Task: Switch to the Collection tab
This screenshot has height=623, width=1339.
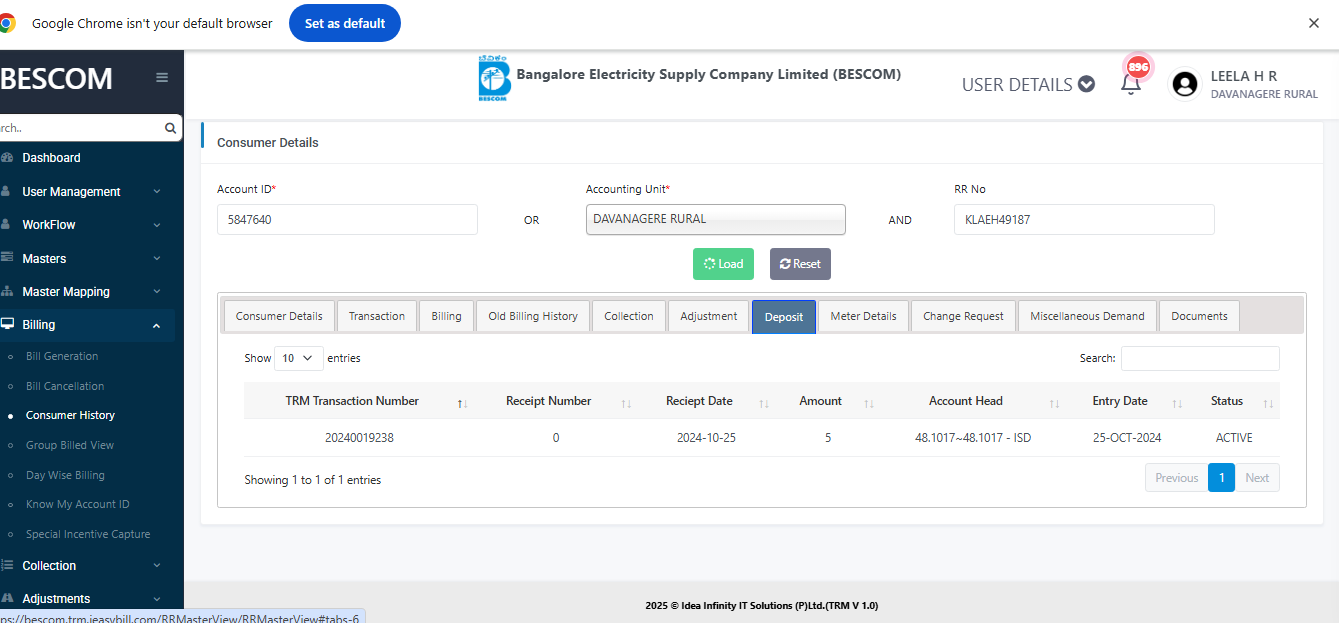Action: tap(629, 316)
